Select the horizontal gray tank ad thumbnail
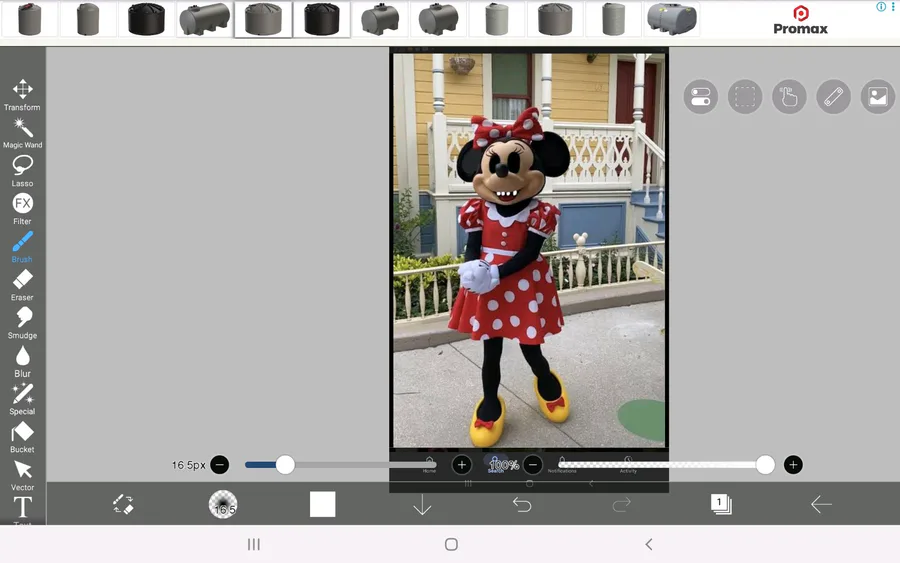 point(204,19)
